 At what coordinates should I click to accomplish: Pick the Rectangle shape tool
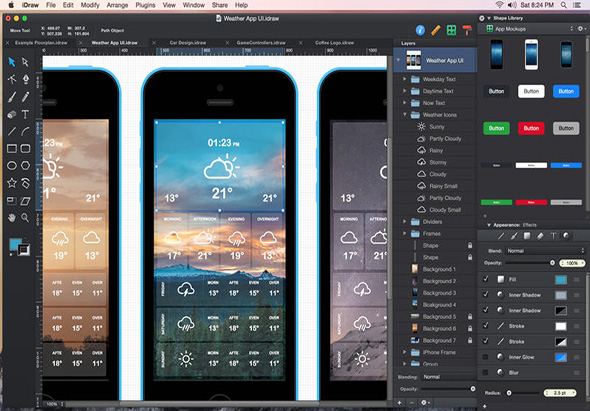pyautogui.click(x=12, y=148)
